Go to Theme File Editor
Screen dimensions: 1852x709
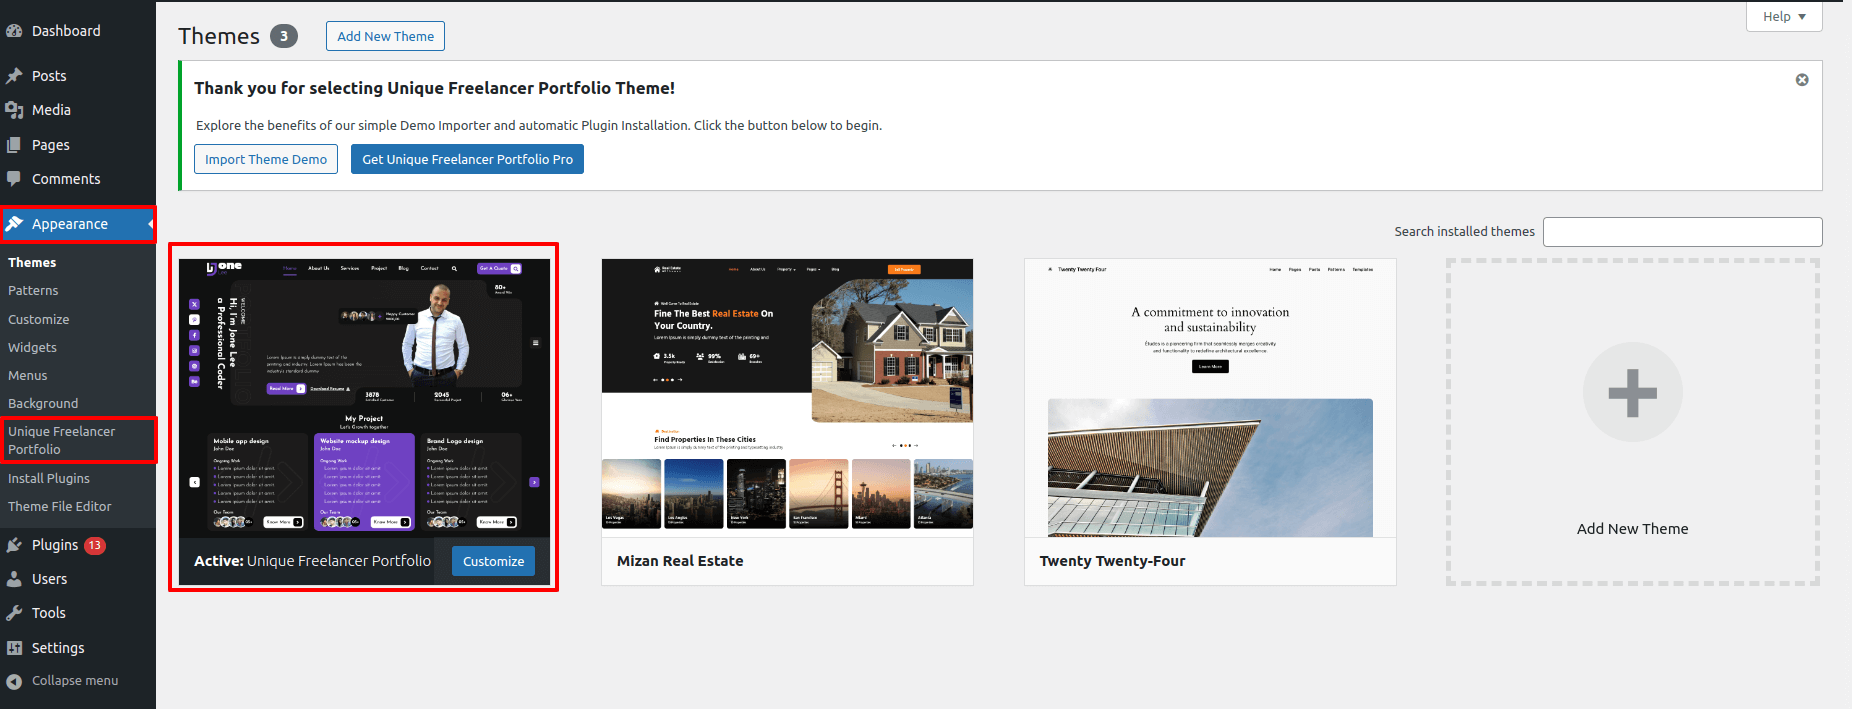[60, 507]
